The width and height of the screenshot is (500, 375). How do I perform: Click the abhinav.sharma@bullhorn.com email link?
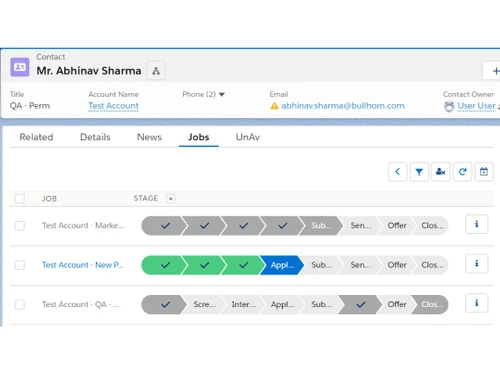tap(343, 106)
